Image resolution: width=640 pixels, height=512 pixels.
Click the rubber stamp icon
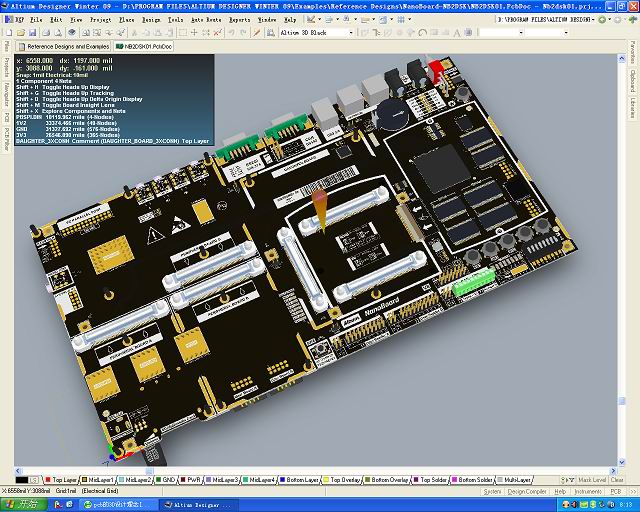tap(170, 33)
